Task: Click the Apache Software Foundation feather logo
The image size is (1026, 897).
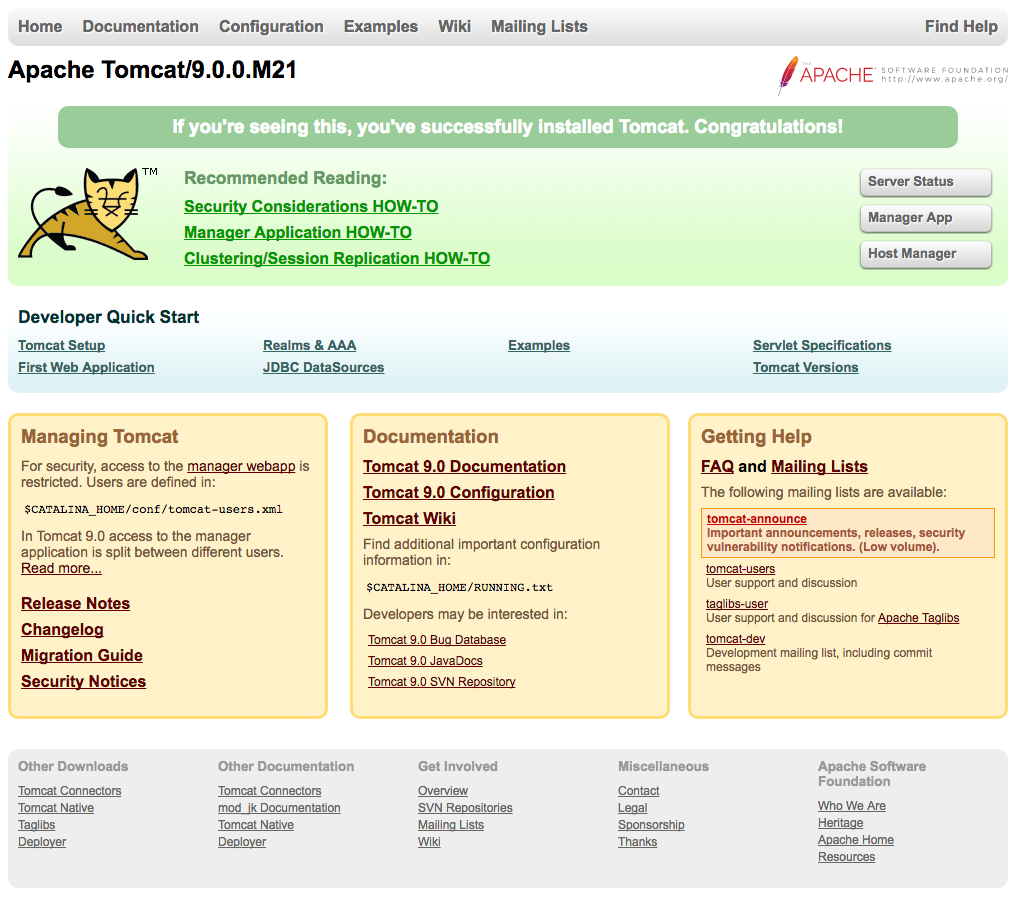Action: (893, 75)
